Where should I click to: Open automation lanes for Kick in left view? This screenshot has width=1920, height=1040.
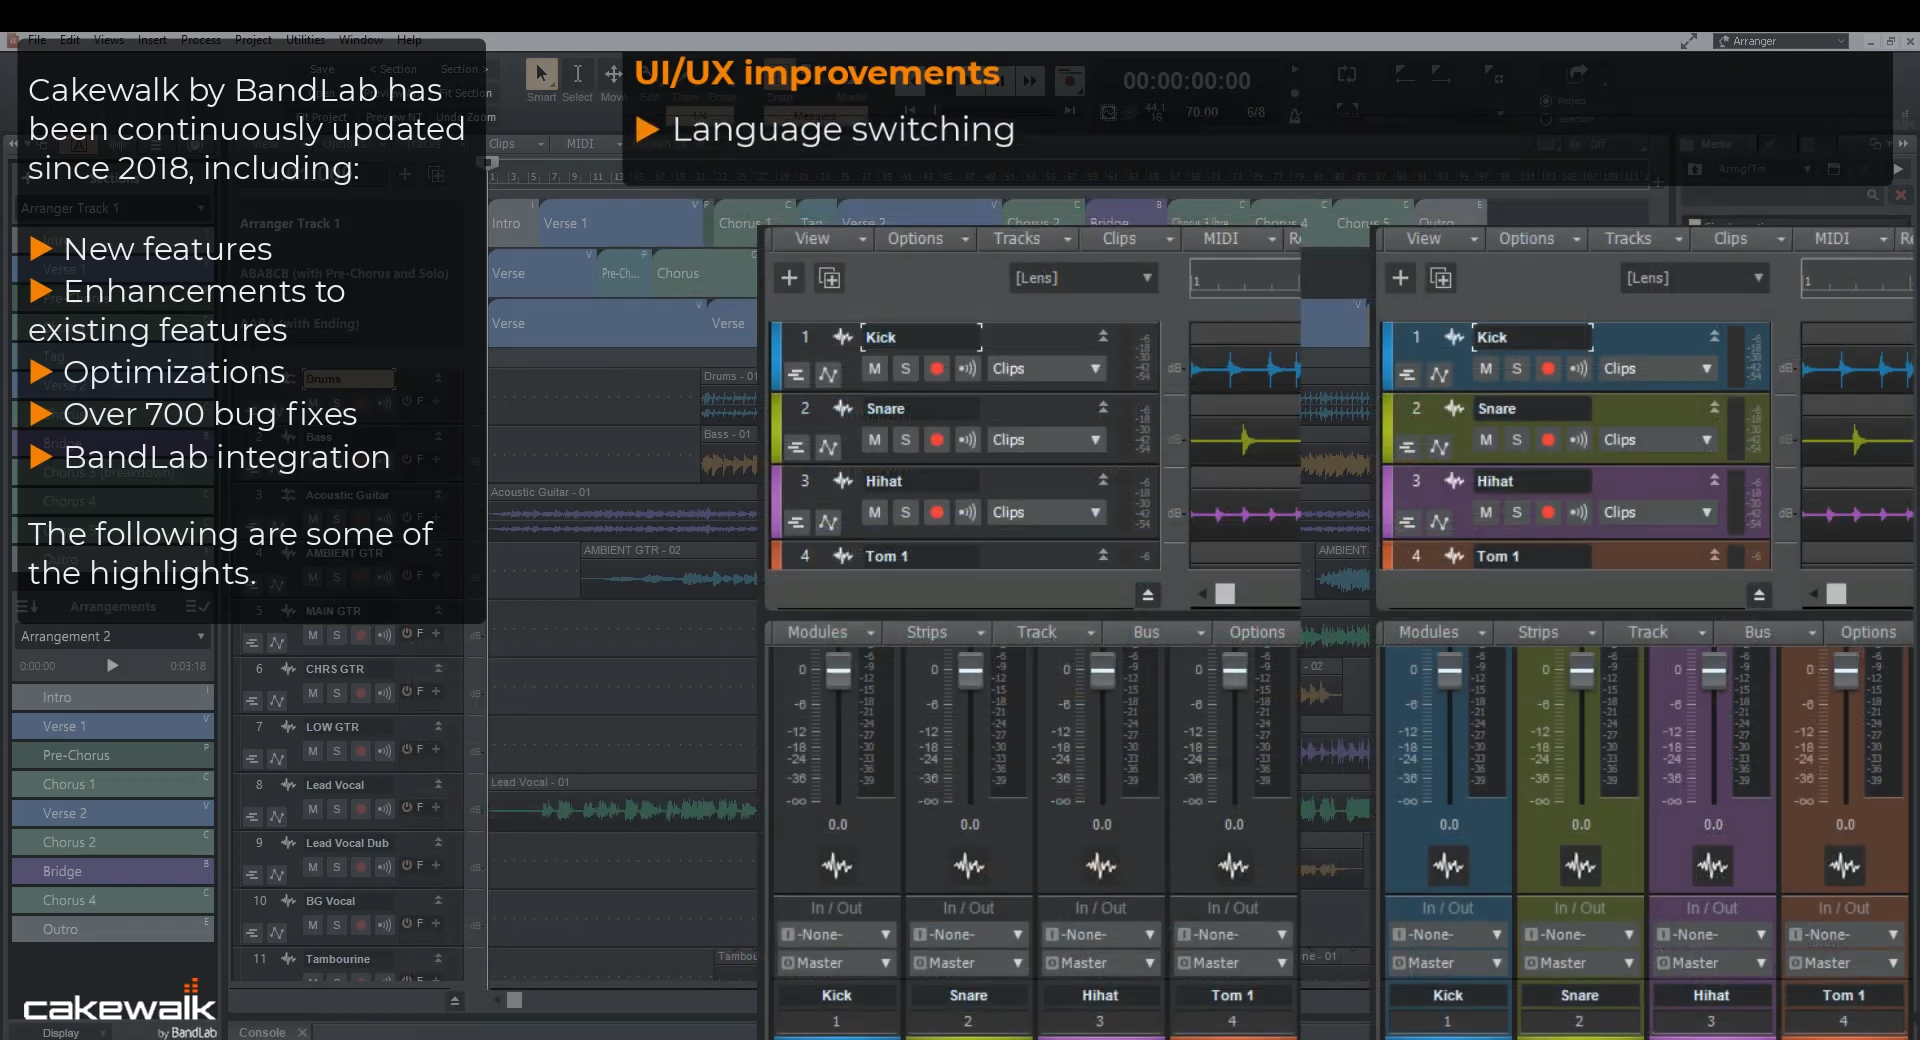pyautogui.click(x=828, y=375)
